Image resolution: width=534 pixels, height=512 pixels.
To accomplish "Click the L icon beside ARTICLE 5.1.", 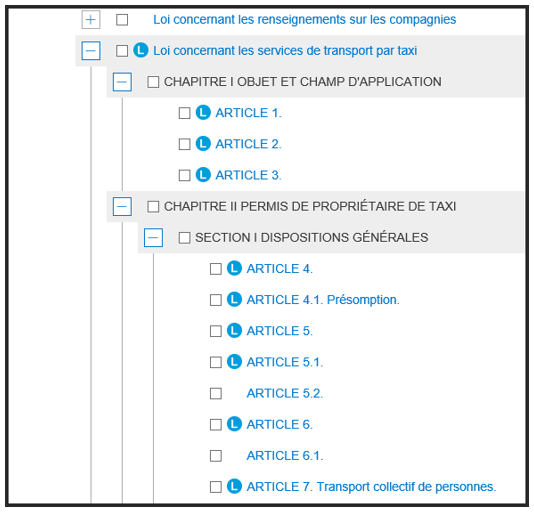I will click(234, 362).
